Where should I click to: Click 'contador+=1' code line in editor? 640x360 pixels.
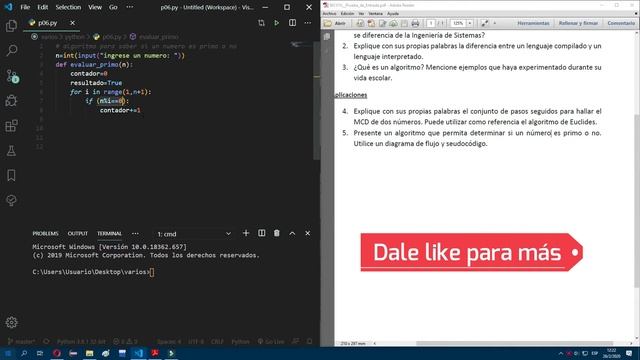pyautogui.click(x=120, y=110)
